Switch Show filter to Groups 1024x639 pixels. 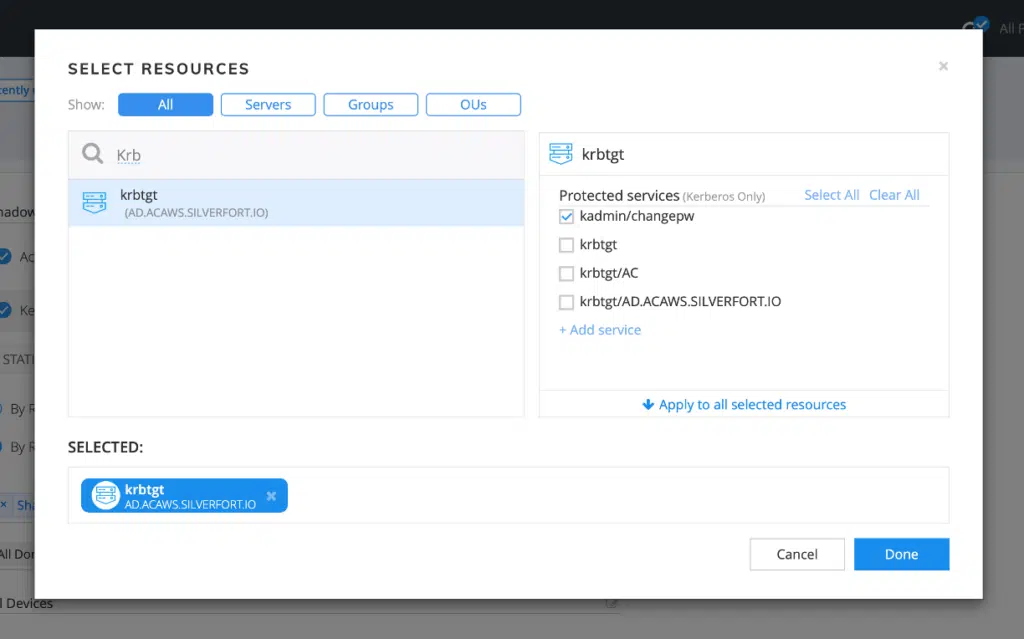tap(370, 104)
